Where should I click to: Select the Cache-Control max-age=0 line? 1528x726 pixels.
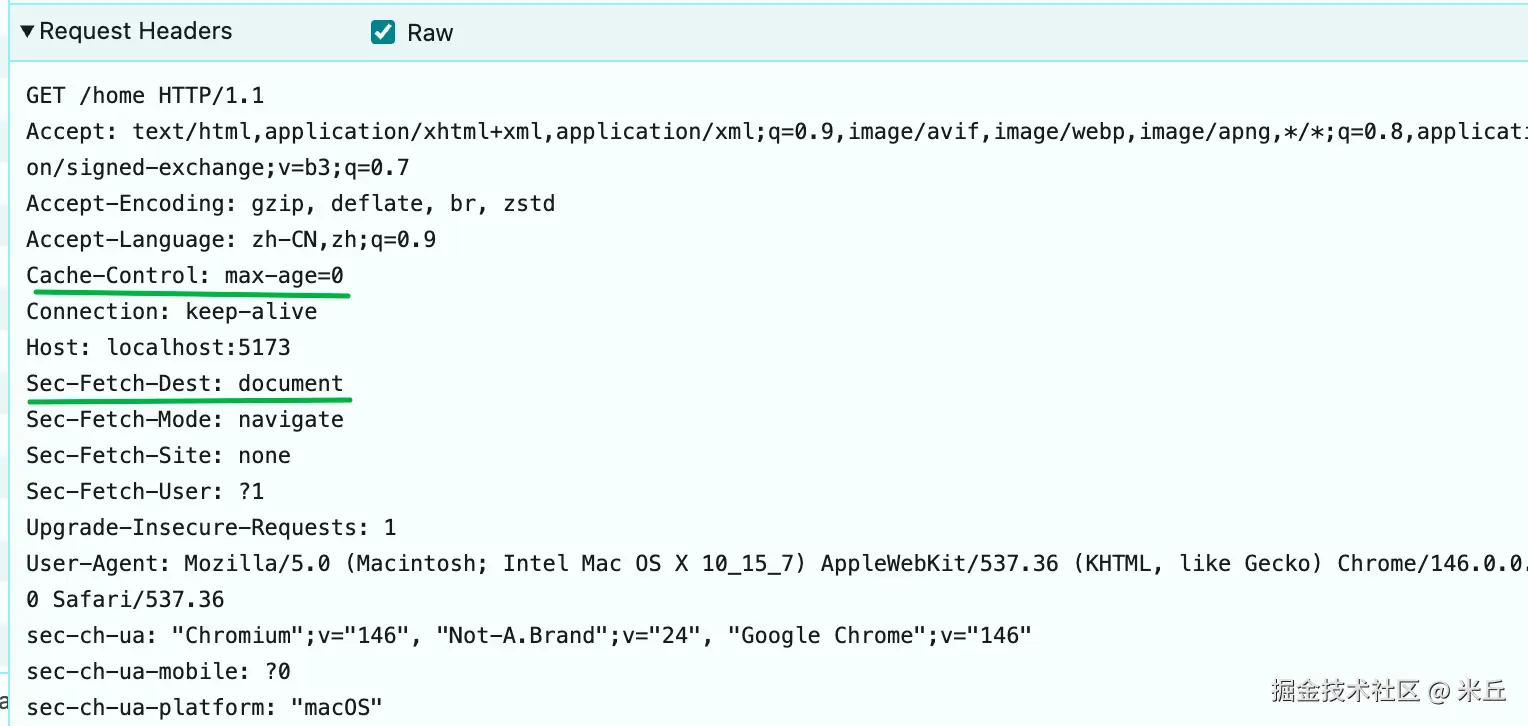coord(185,276)
